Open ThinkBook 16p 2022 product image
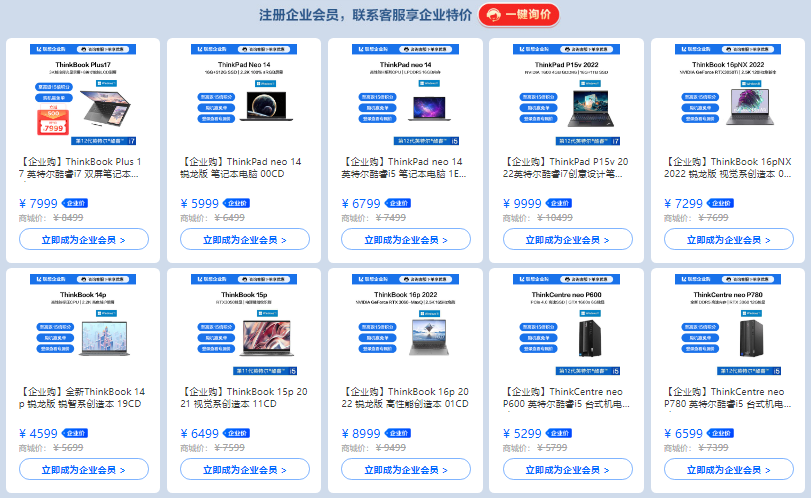 point(406,325)
